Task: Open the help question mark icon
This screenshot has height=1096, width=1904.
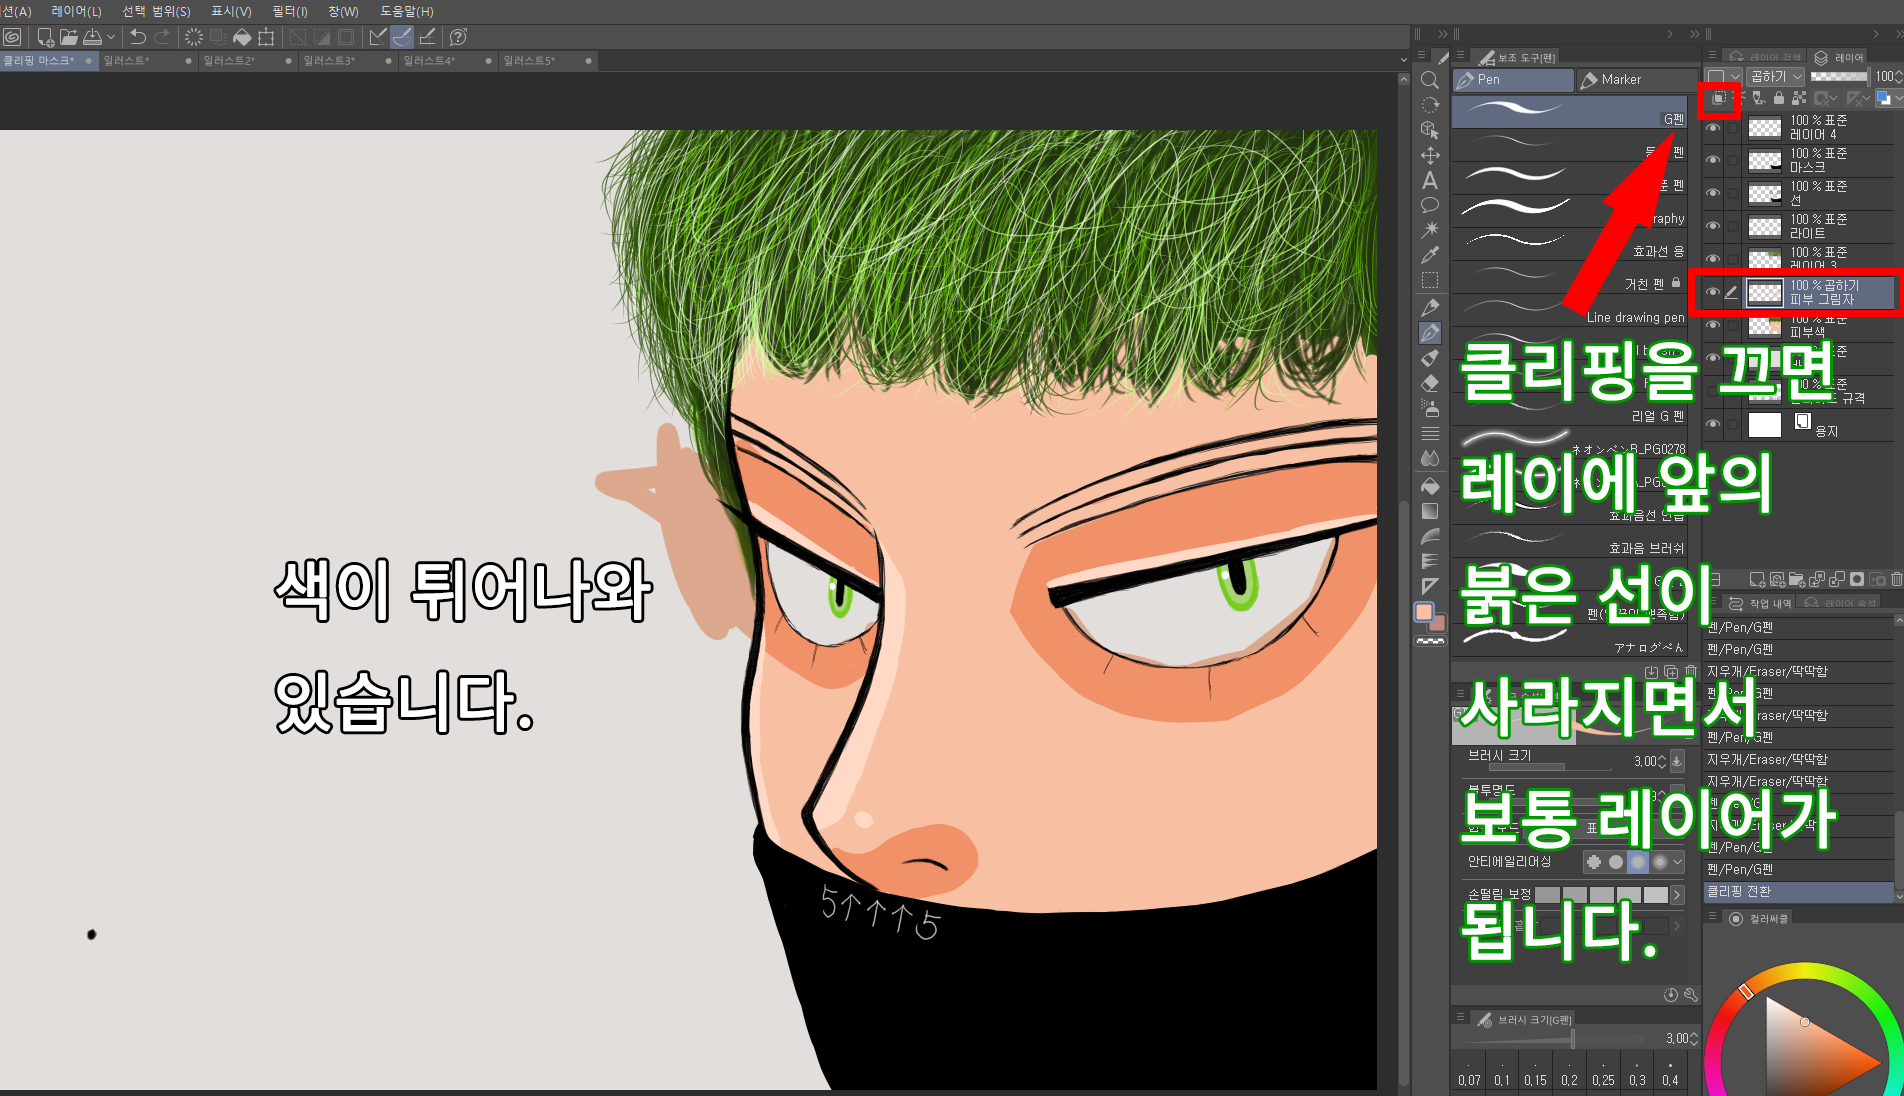Action: (x=458, y=37)
